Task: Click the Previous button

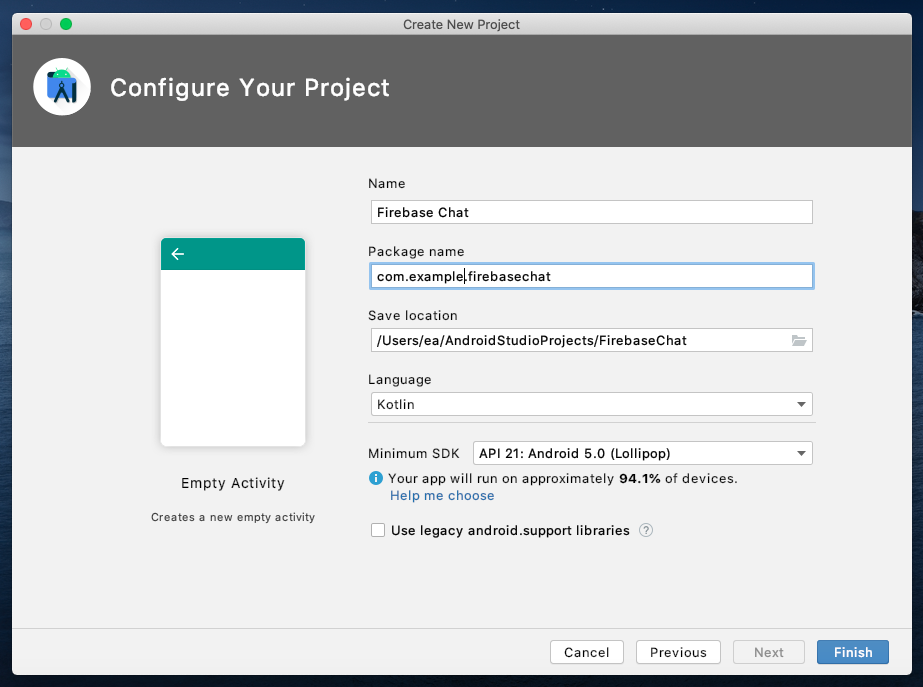Action: tap(678, 652)
